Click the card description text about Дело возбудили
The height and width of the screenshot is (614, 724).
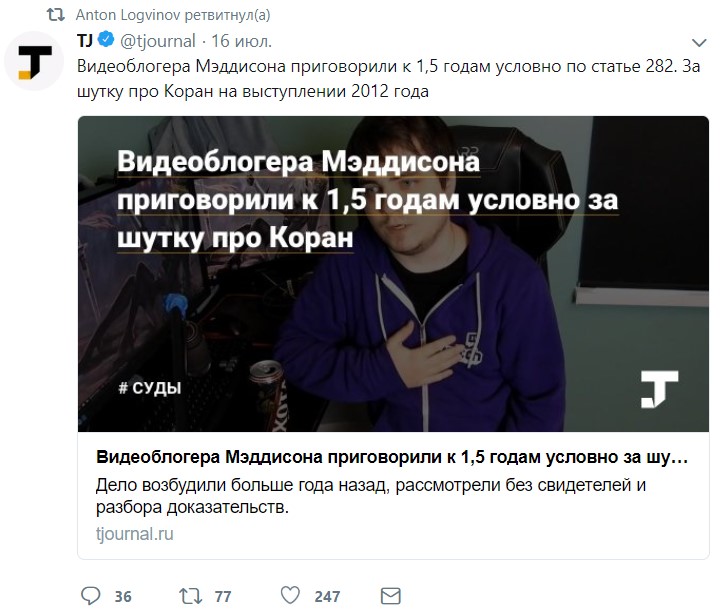coord(371,496)
